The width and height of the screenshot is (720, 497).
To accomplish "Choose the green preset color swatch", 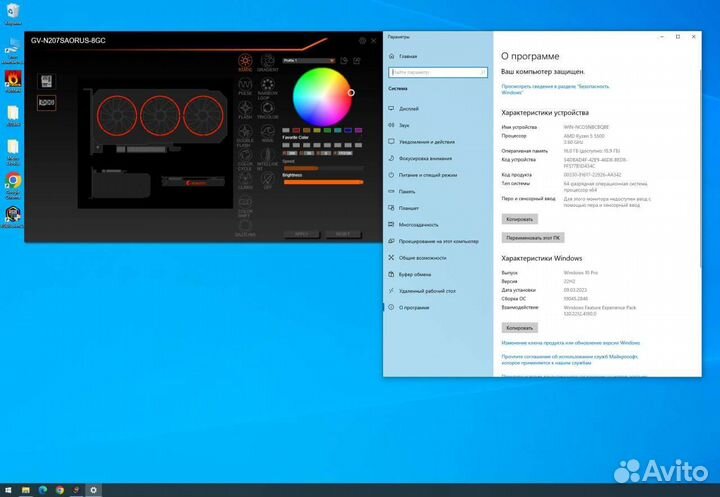I will point(327,130).
